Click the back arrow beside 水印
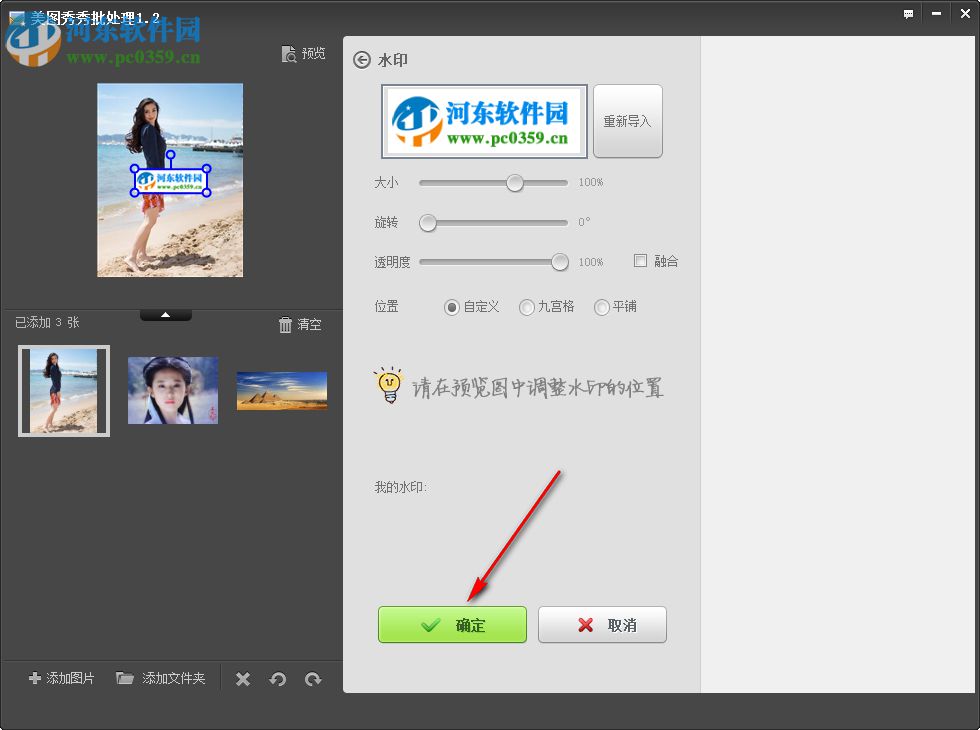This screenshot has height=730, width=980. point(360,60)
